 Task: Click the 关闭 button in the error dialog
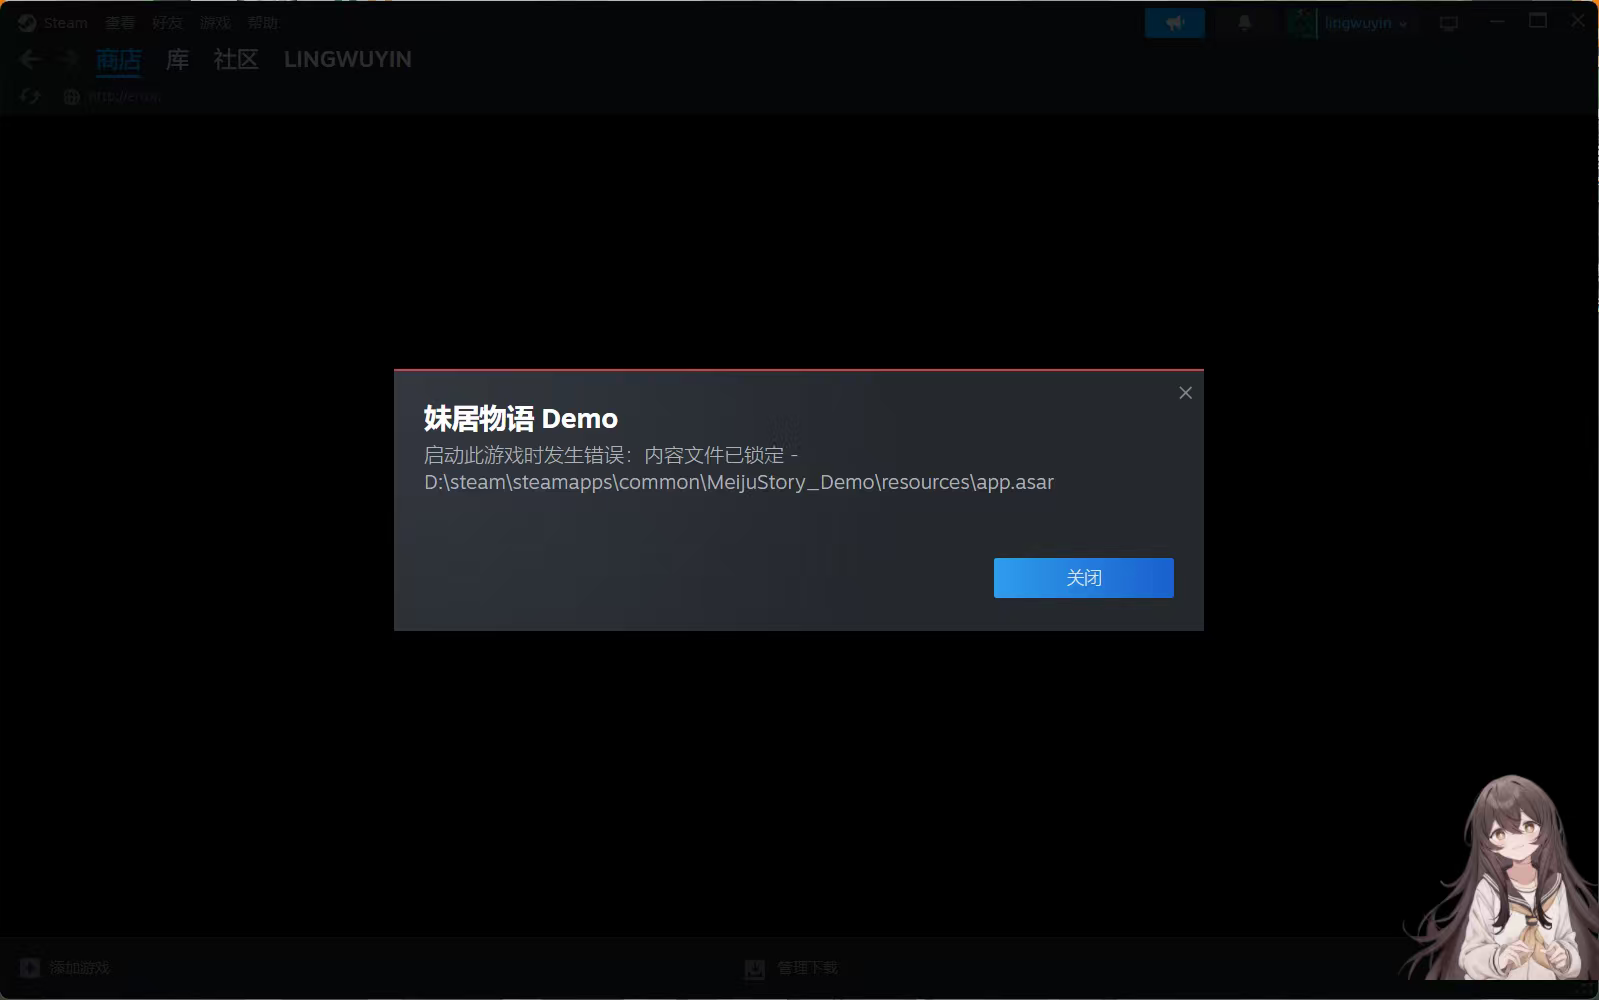click(1083, 578)
